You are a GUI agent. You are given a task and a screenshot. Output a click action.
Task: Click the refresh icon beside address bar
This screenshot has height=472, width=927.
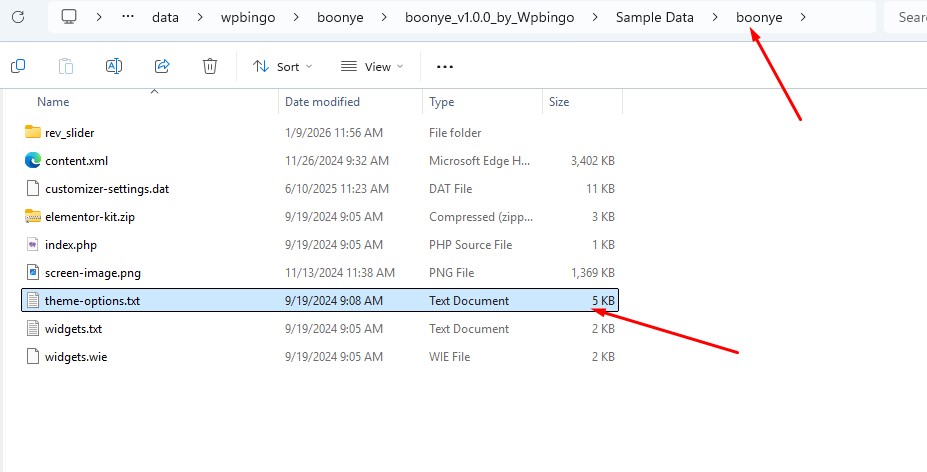click(x=18, y=17)
